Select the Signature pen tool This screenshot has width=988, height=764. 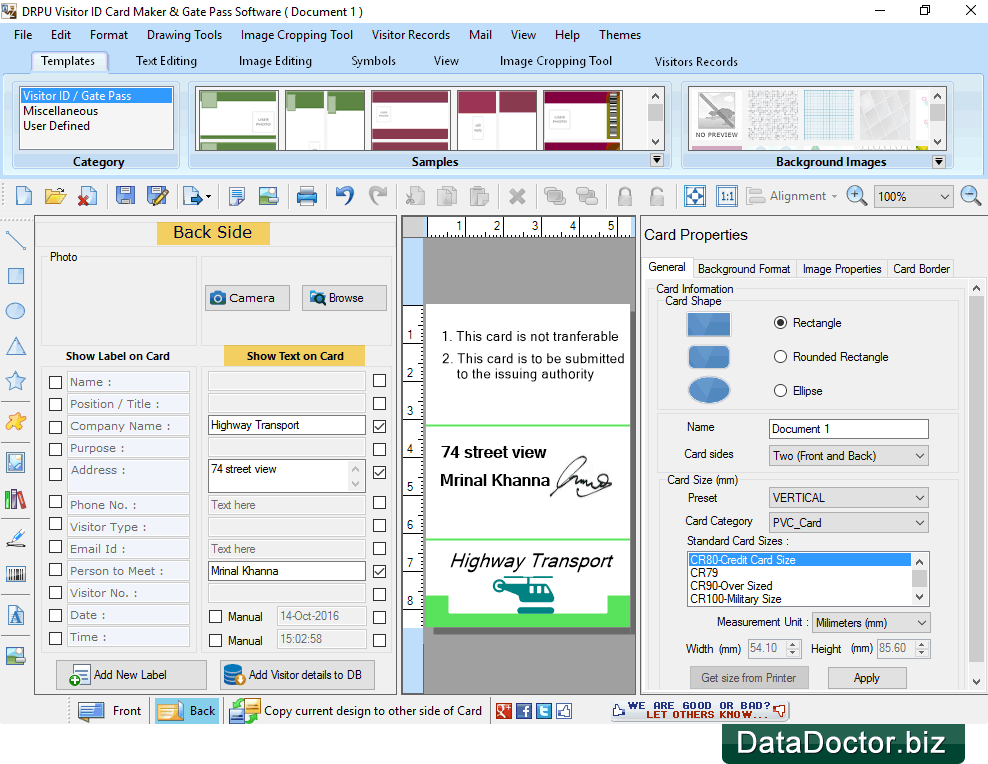(15, 537)
